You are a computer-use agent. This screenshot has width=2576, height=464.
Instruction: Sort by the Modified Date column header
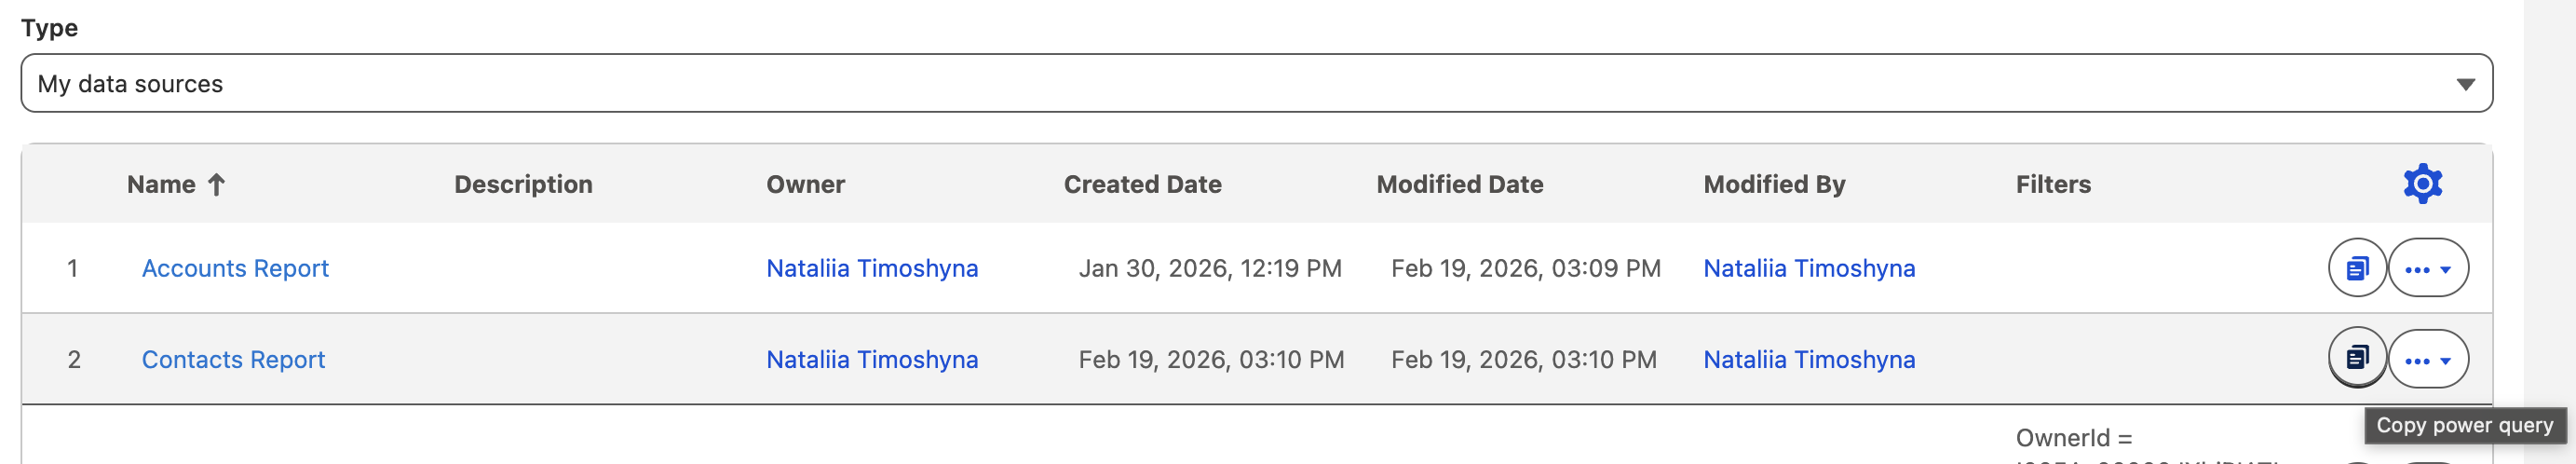[1459, 185]
